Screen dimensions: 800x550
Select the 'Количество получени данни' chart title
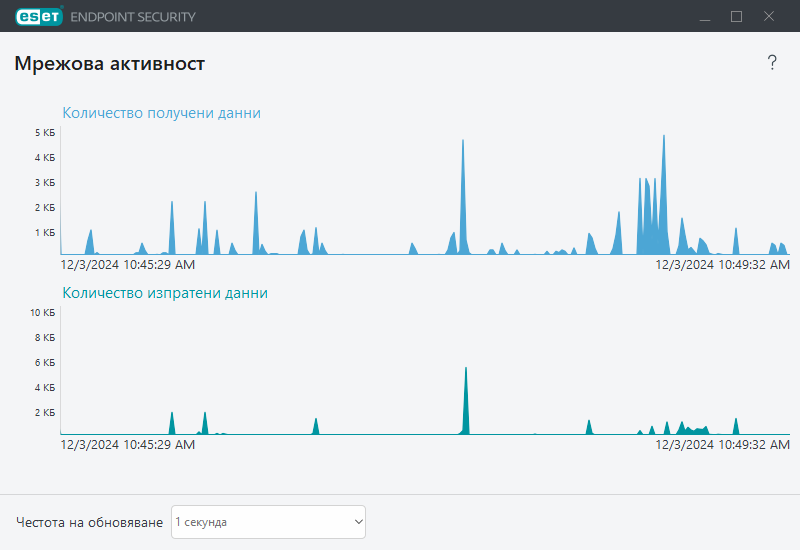[x=161, y=113]
